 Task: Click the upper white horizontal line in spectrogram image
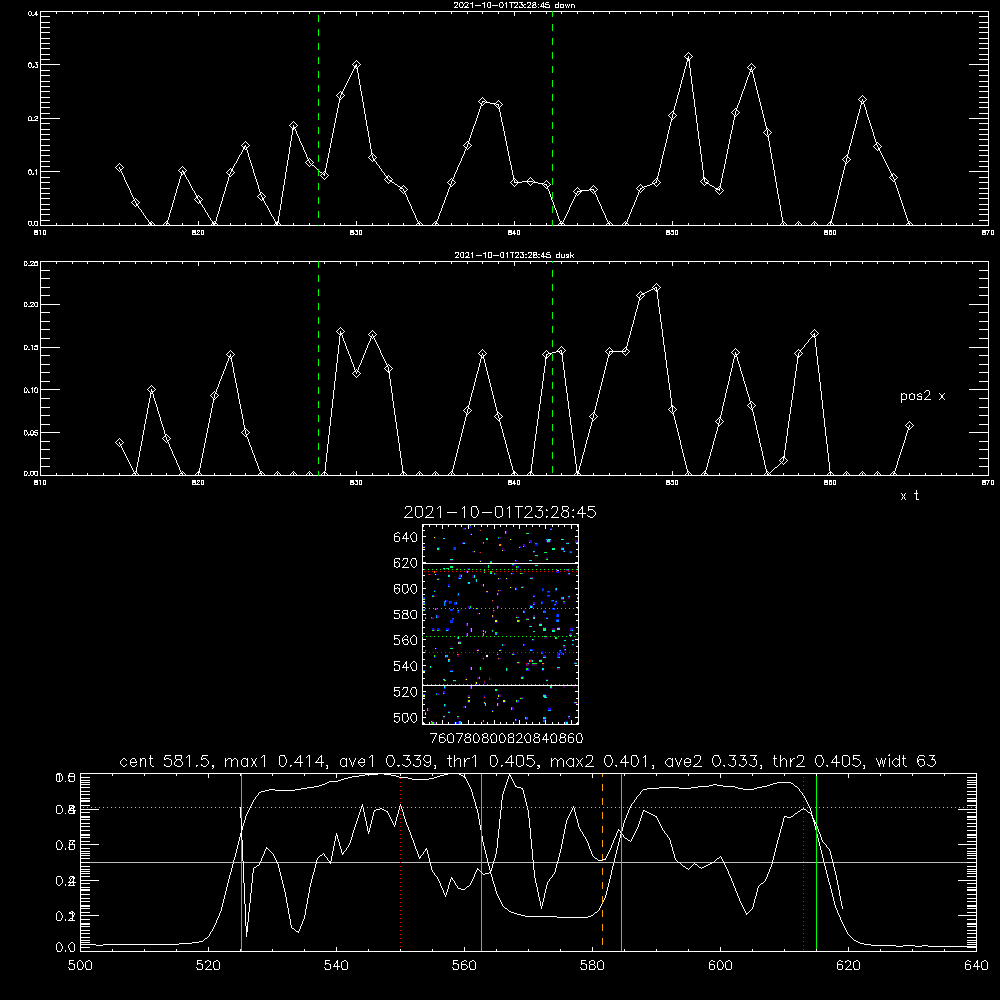[500, 563]
